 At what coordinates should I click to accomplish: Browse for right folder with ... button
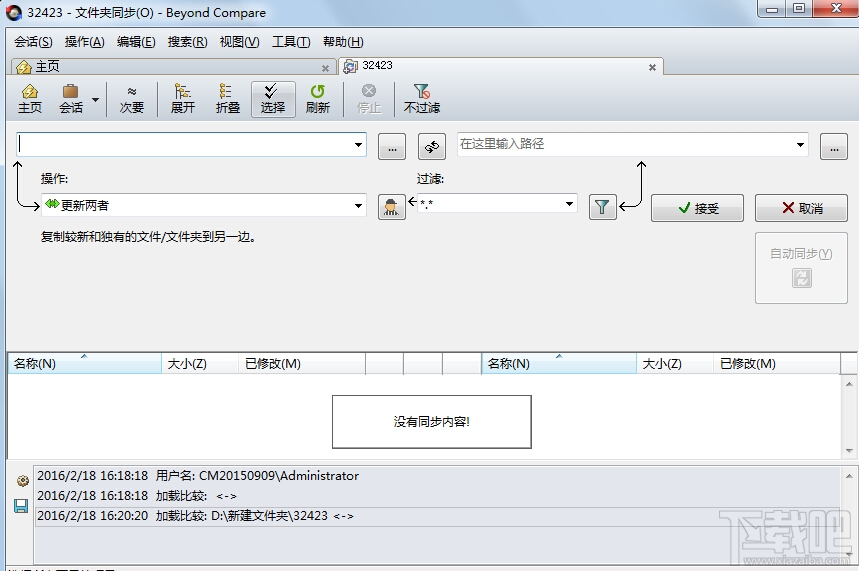pos(834,147)
